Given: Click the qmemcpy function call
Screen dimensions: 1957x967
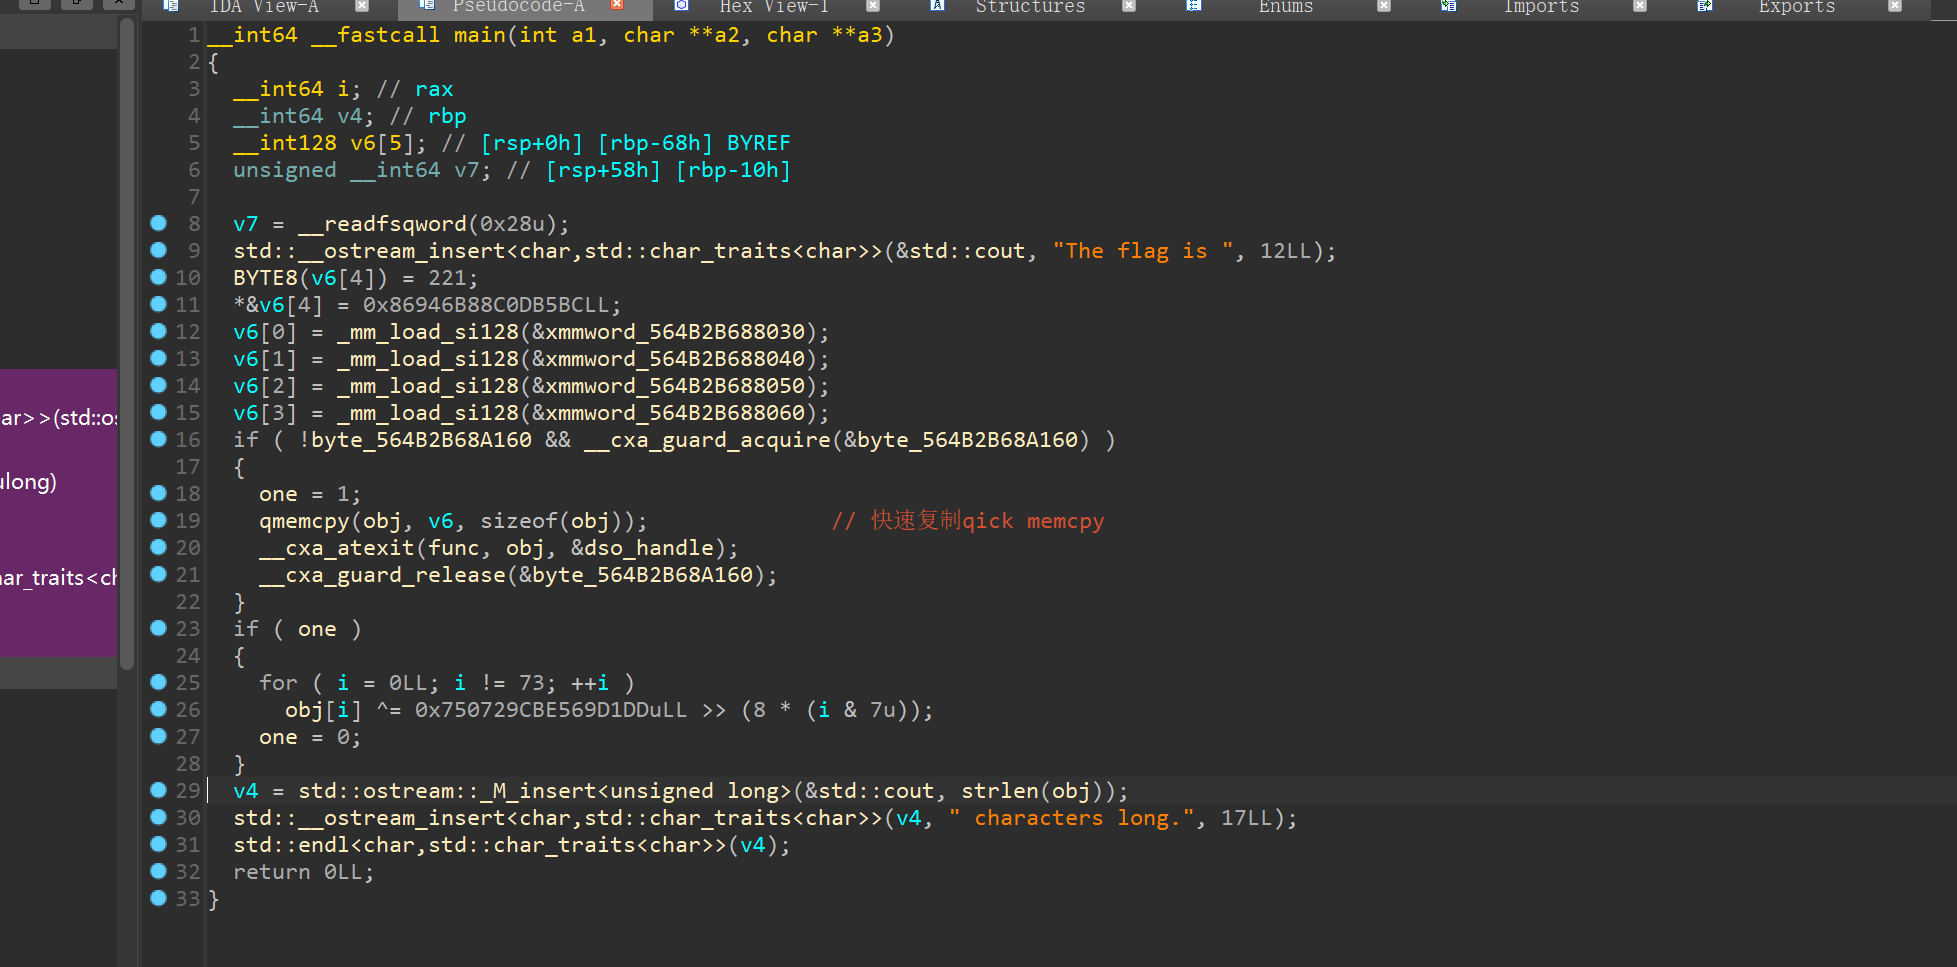Looking at the screenshot, I should click(x=303, y=521).
